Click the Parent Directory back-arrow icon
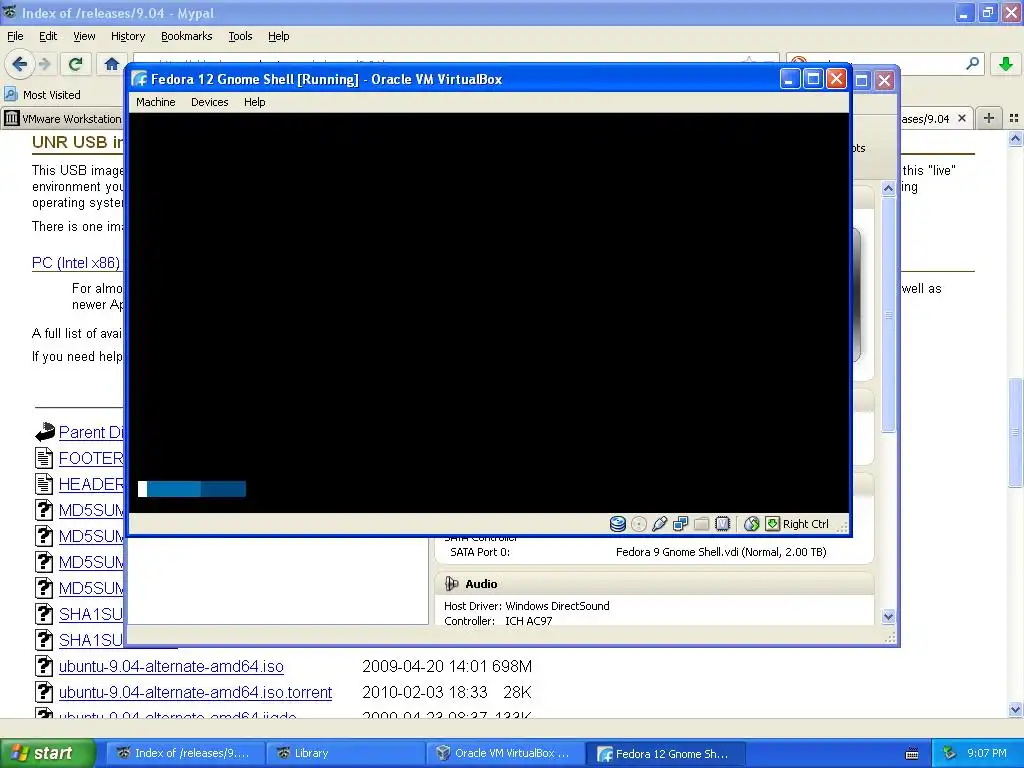Image resolution: width=1024 pixels, height=768 pixels. (44, 432)
